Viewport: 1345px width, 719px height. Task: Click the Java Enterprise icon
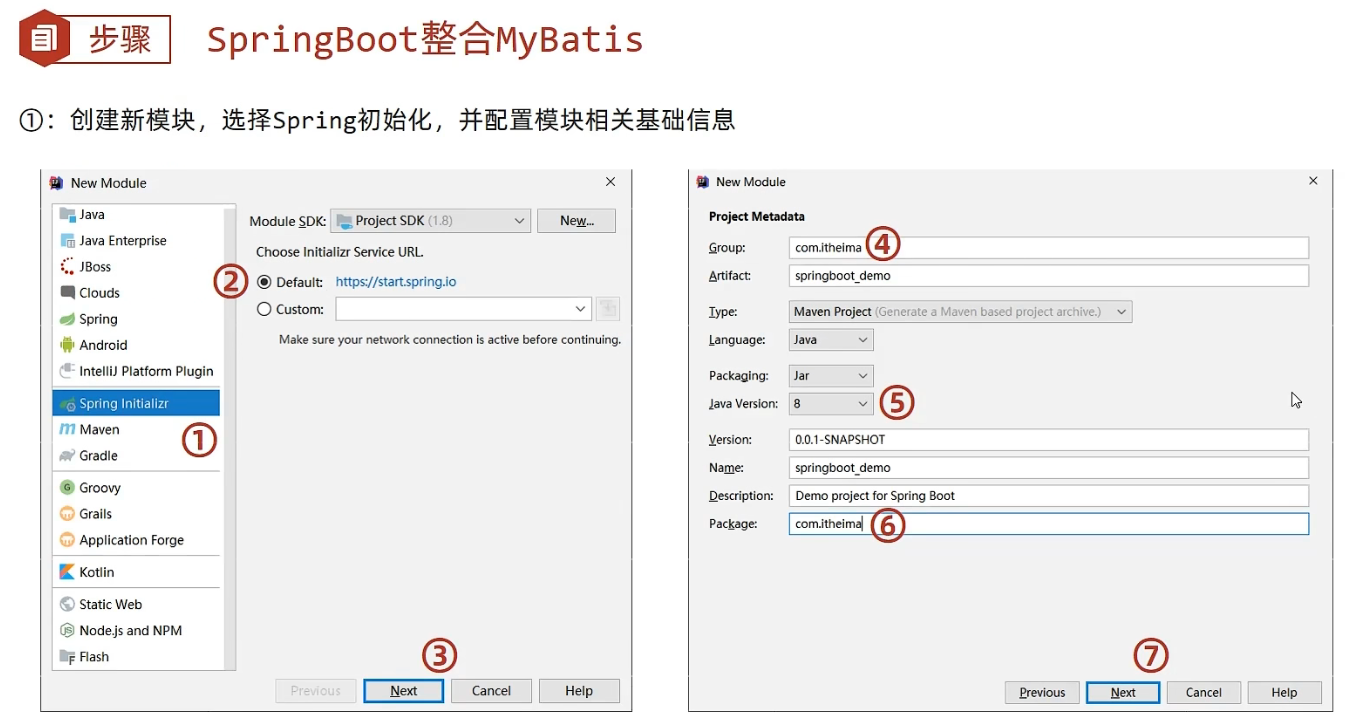coord(67,240)
